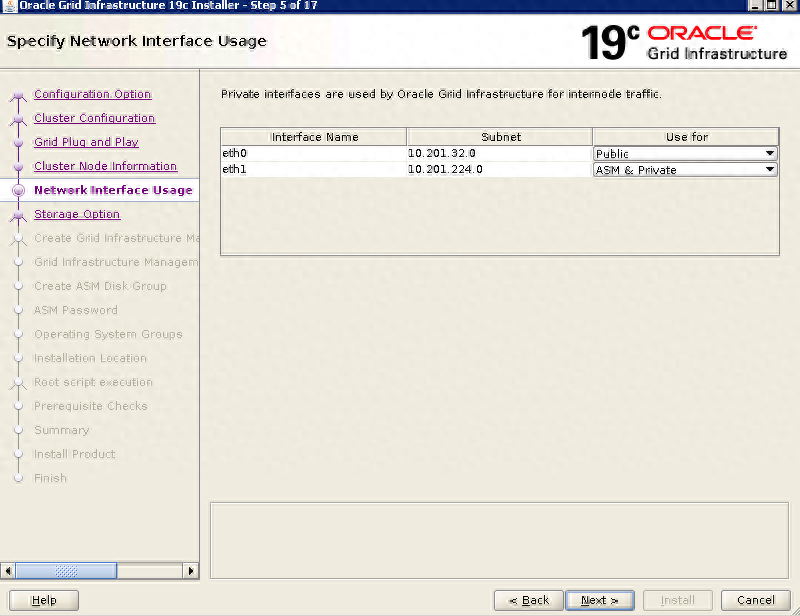This screenshot has height=616, width=800.
Task: Open the Grid Plug and Play step
Action: [86, 142]
